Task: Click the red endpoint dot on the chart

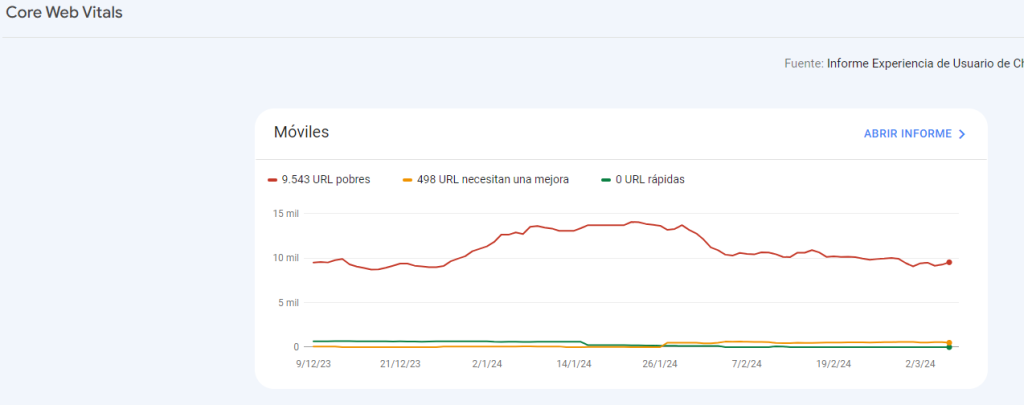Action: coord(949,262)
